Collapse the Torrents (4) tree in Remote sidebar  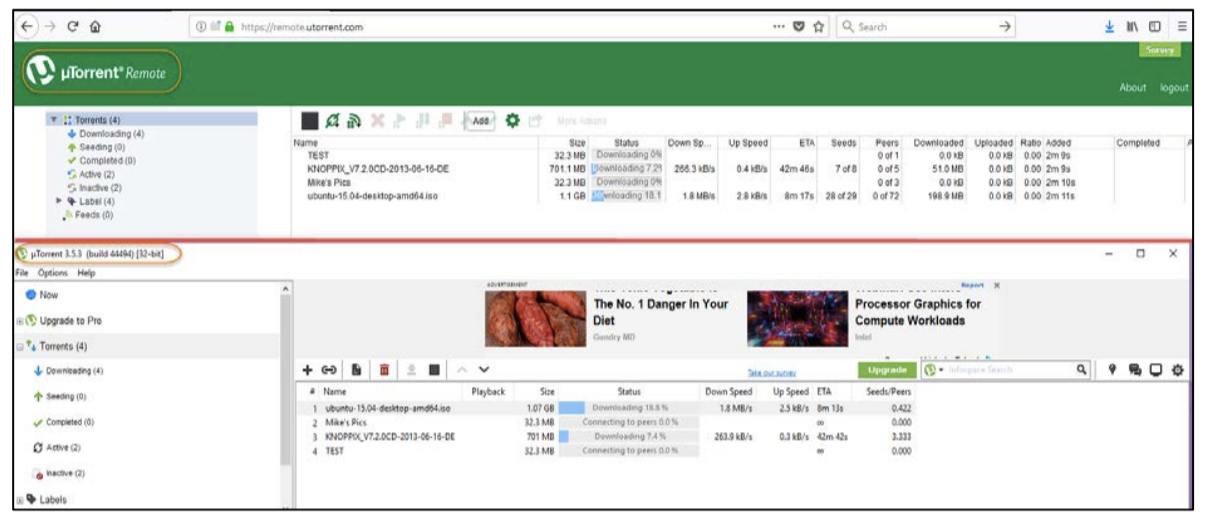53,120
